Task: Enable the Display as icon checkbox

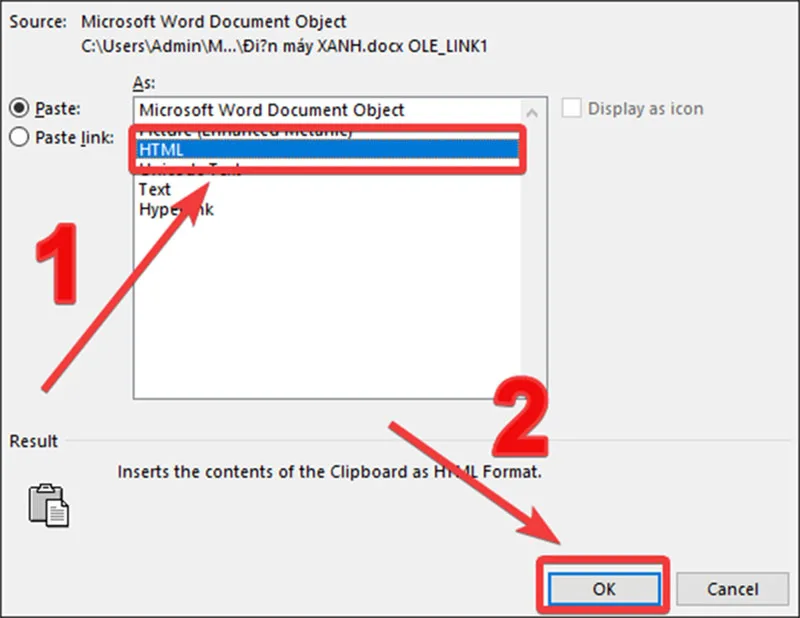Action: click(x=571, y=108)
